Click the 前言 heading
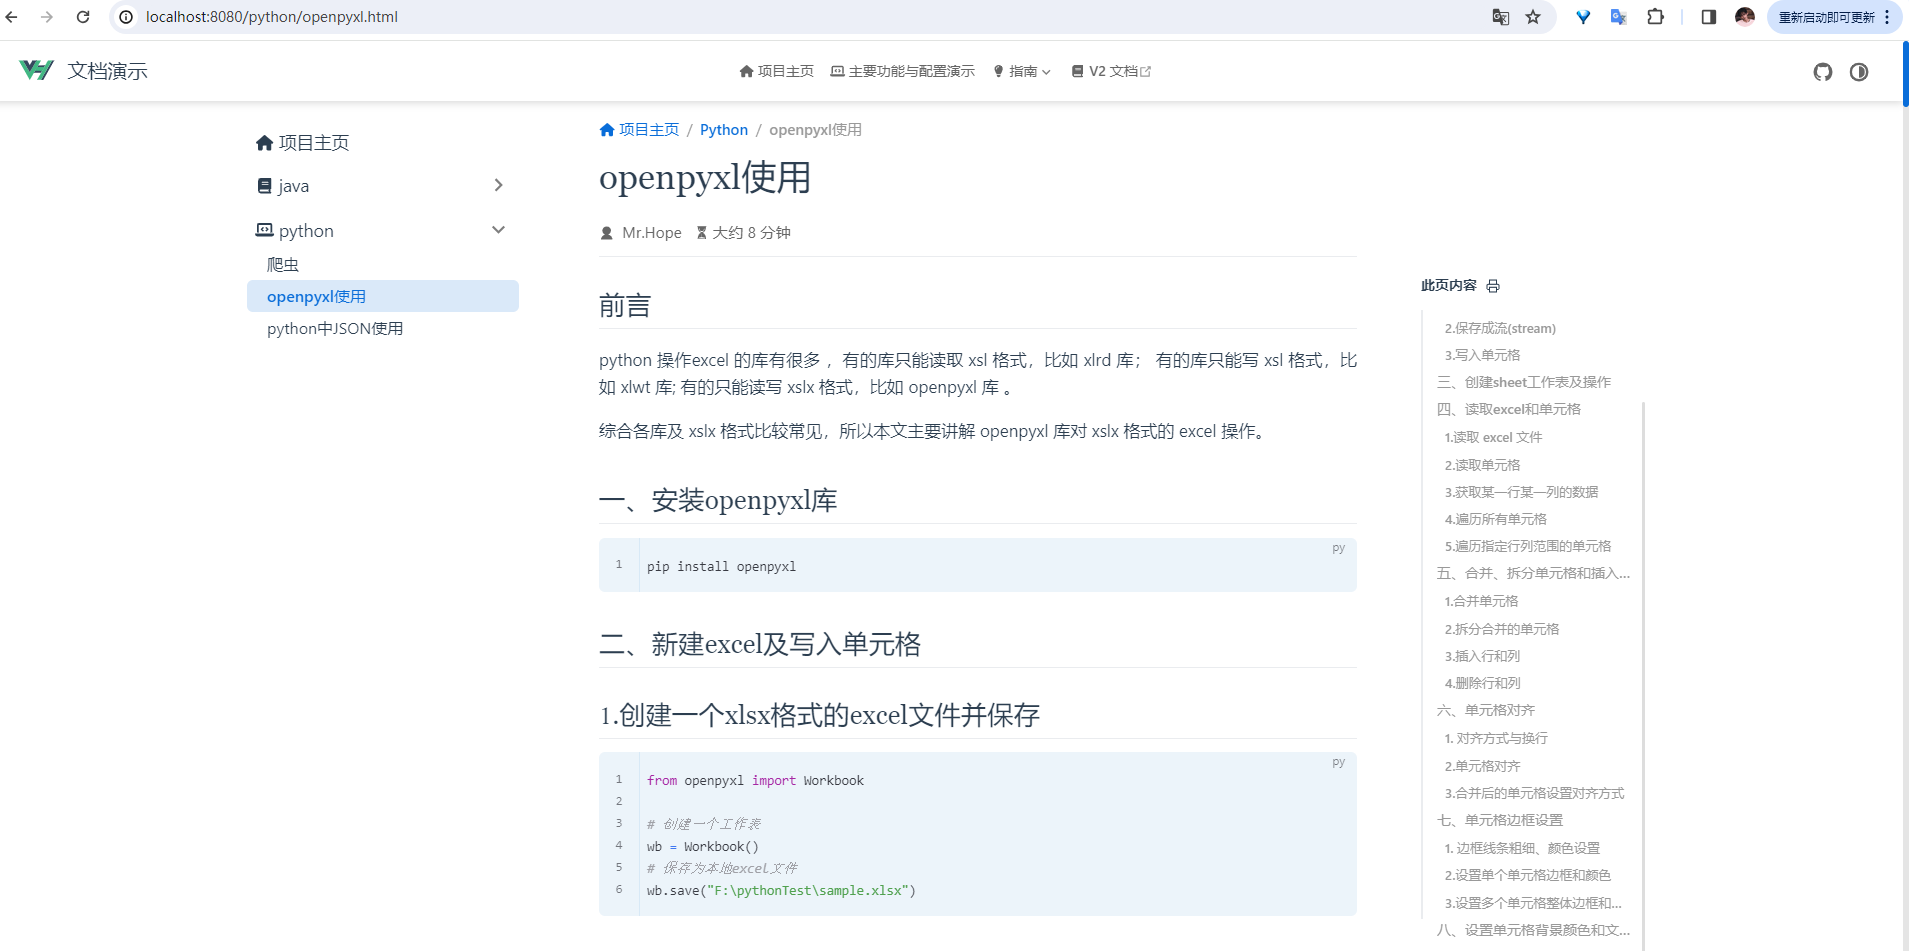 pyautogui.click(x=625, y=306)
